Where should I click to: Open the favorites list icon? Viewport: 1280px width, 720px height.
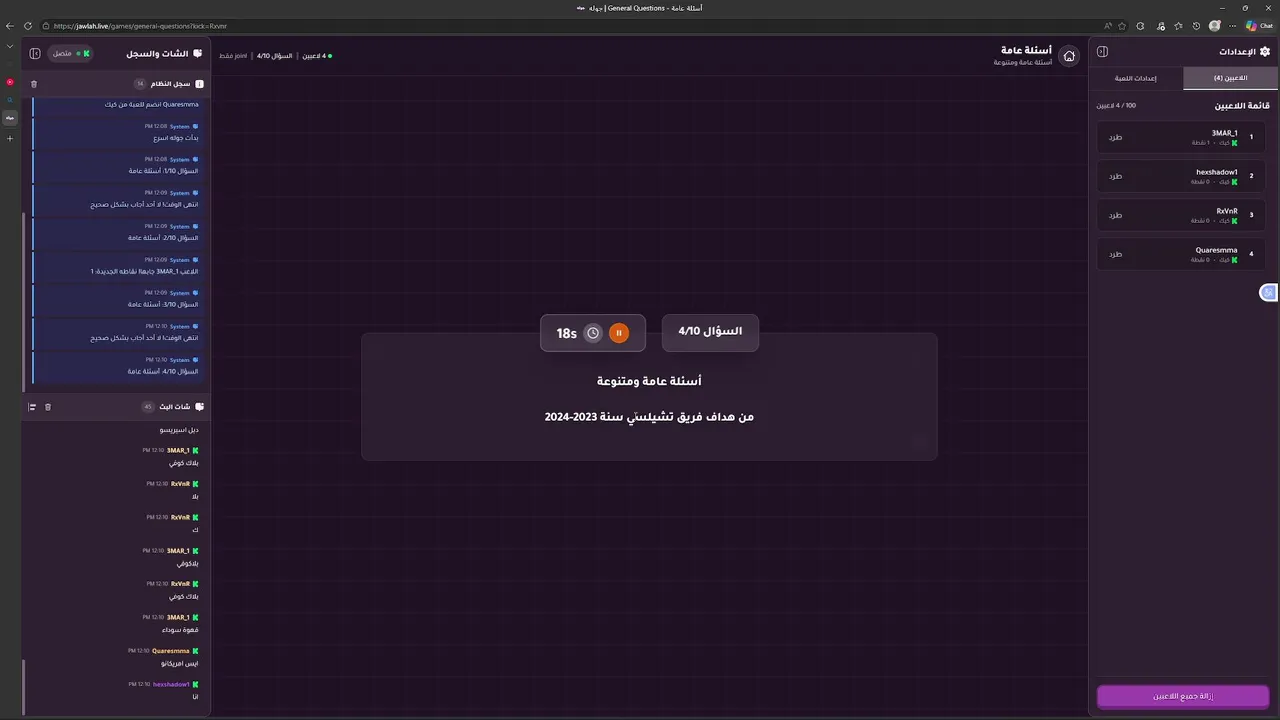1179,26
